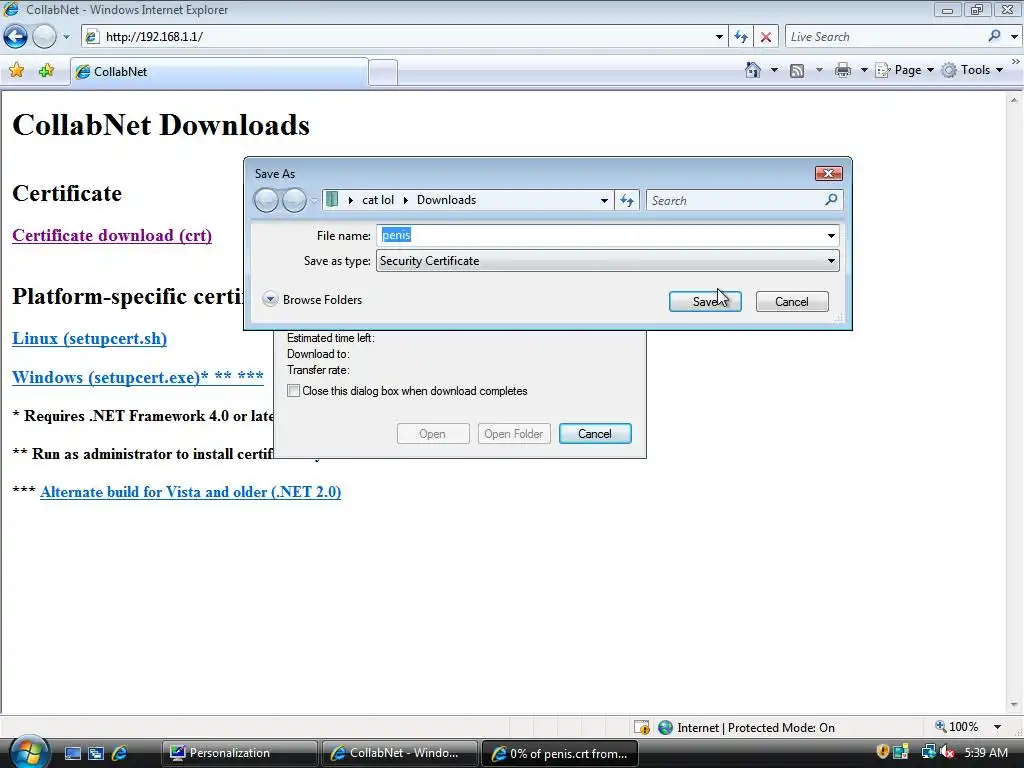This screenshot has height=768, width=1024.
Task: Click Show Desktop quick launch icon
Action: [x=72, y=753]
